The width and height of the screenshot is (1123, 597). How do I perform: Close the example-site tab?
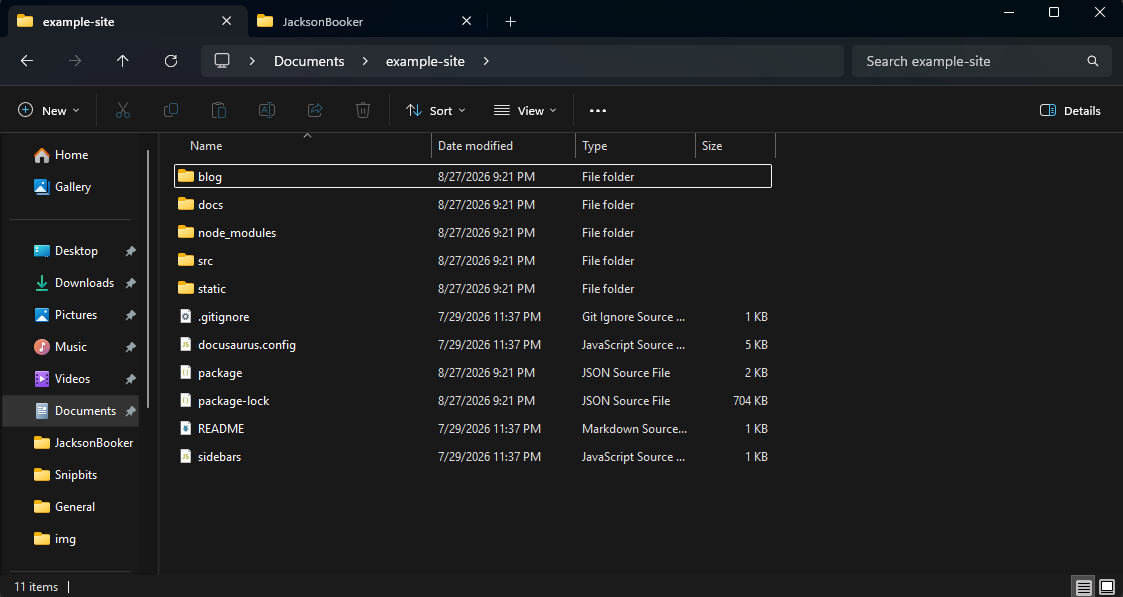pos(226,21)
